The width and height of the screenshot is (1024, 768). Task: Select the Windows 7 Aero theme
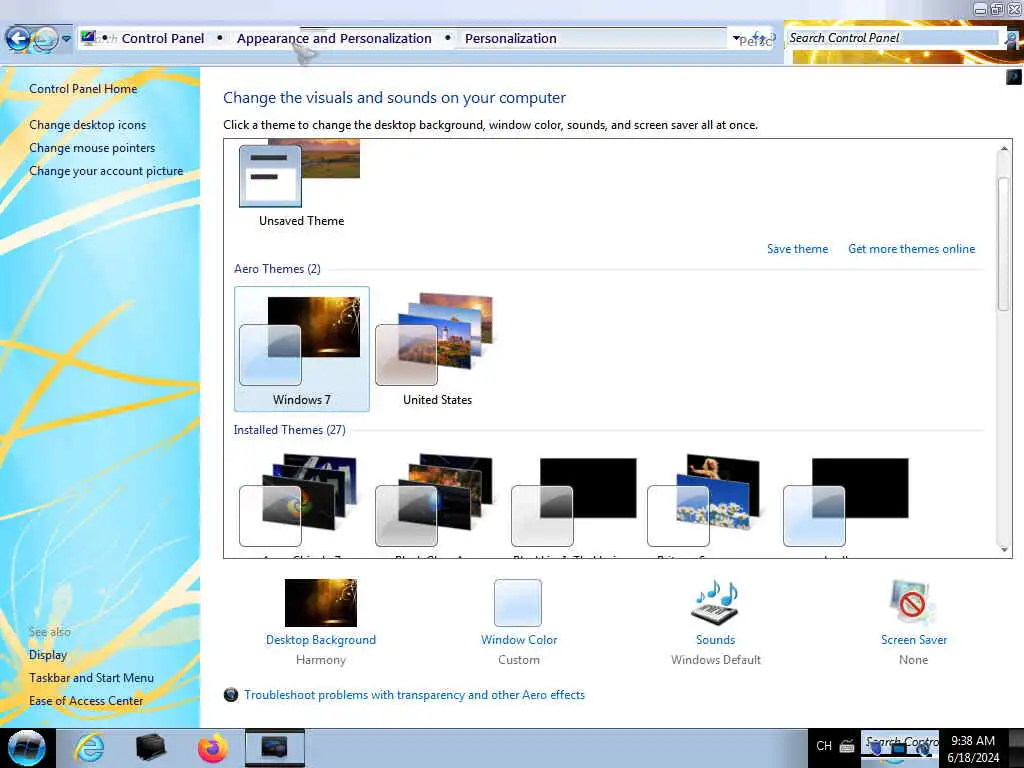pos(302,349)
